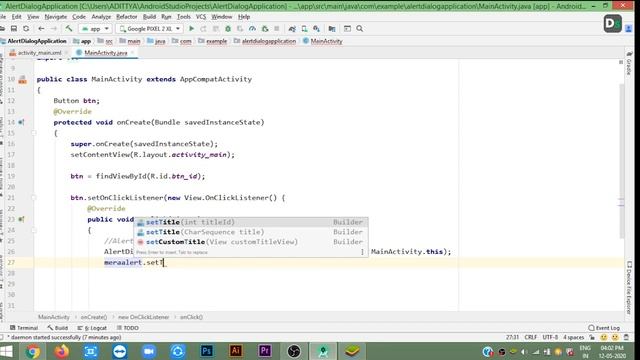Click the OBS Studio taskbar icon
640x360 pixels.
(x=294, y=351)
